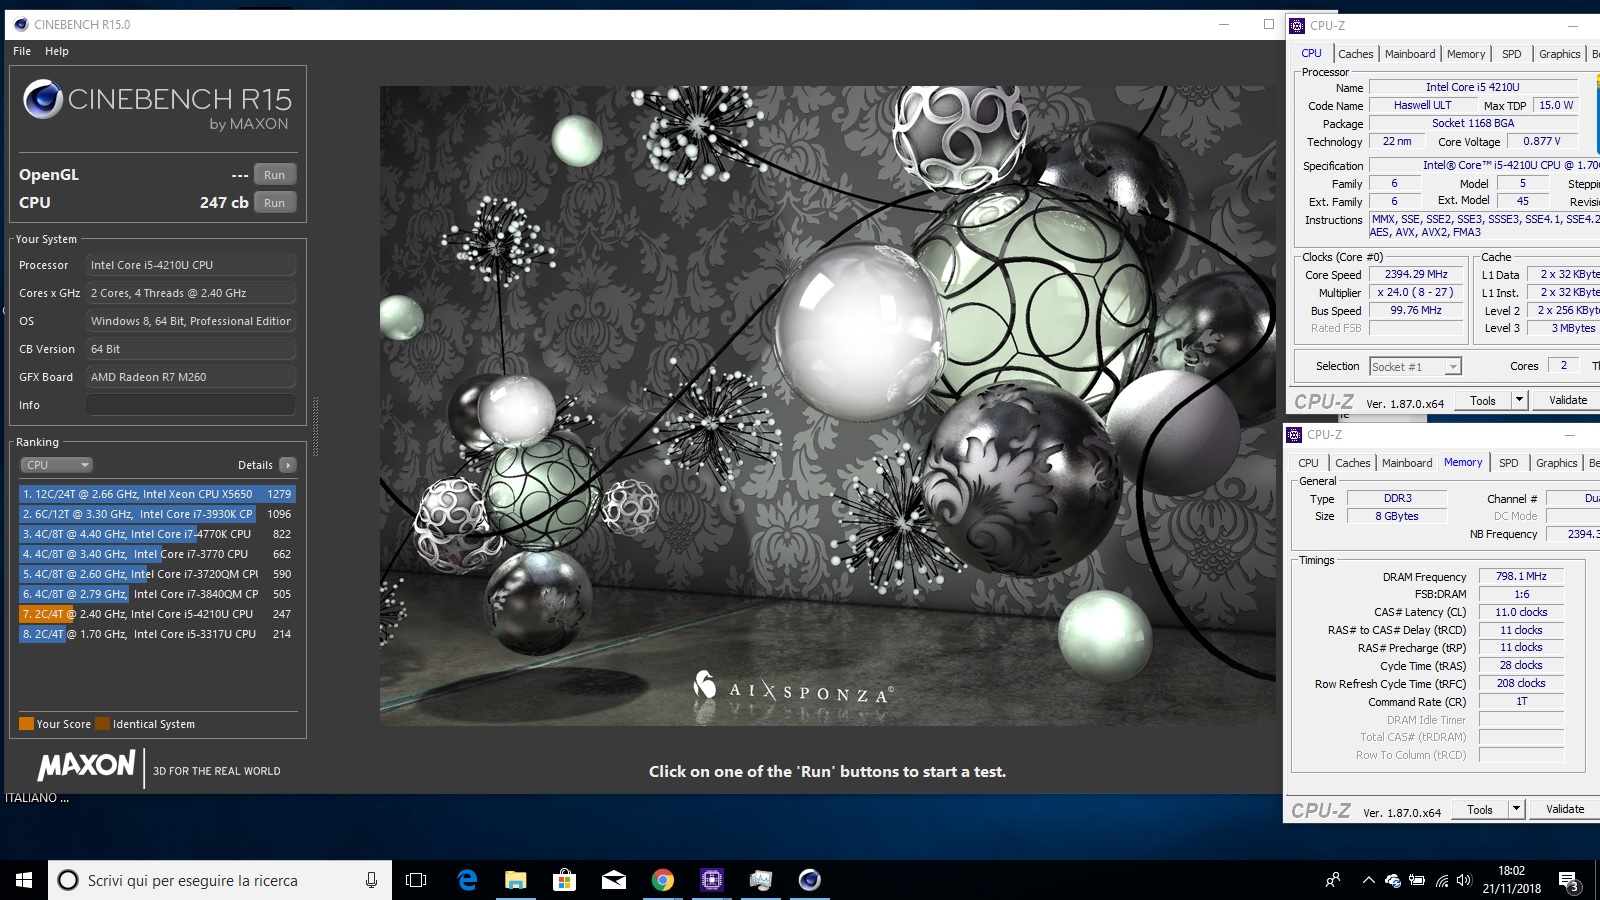Screen dimensions: 1600x900
Task: Switch to Cinebench via its taskbar icon
Action: tap(809, 880)
